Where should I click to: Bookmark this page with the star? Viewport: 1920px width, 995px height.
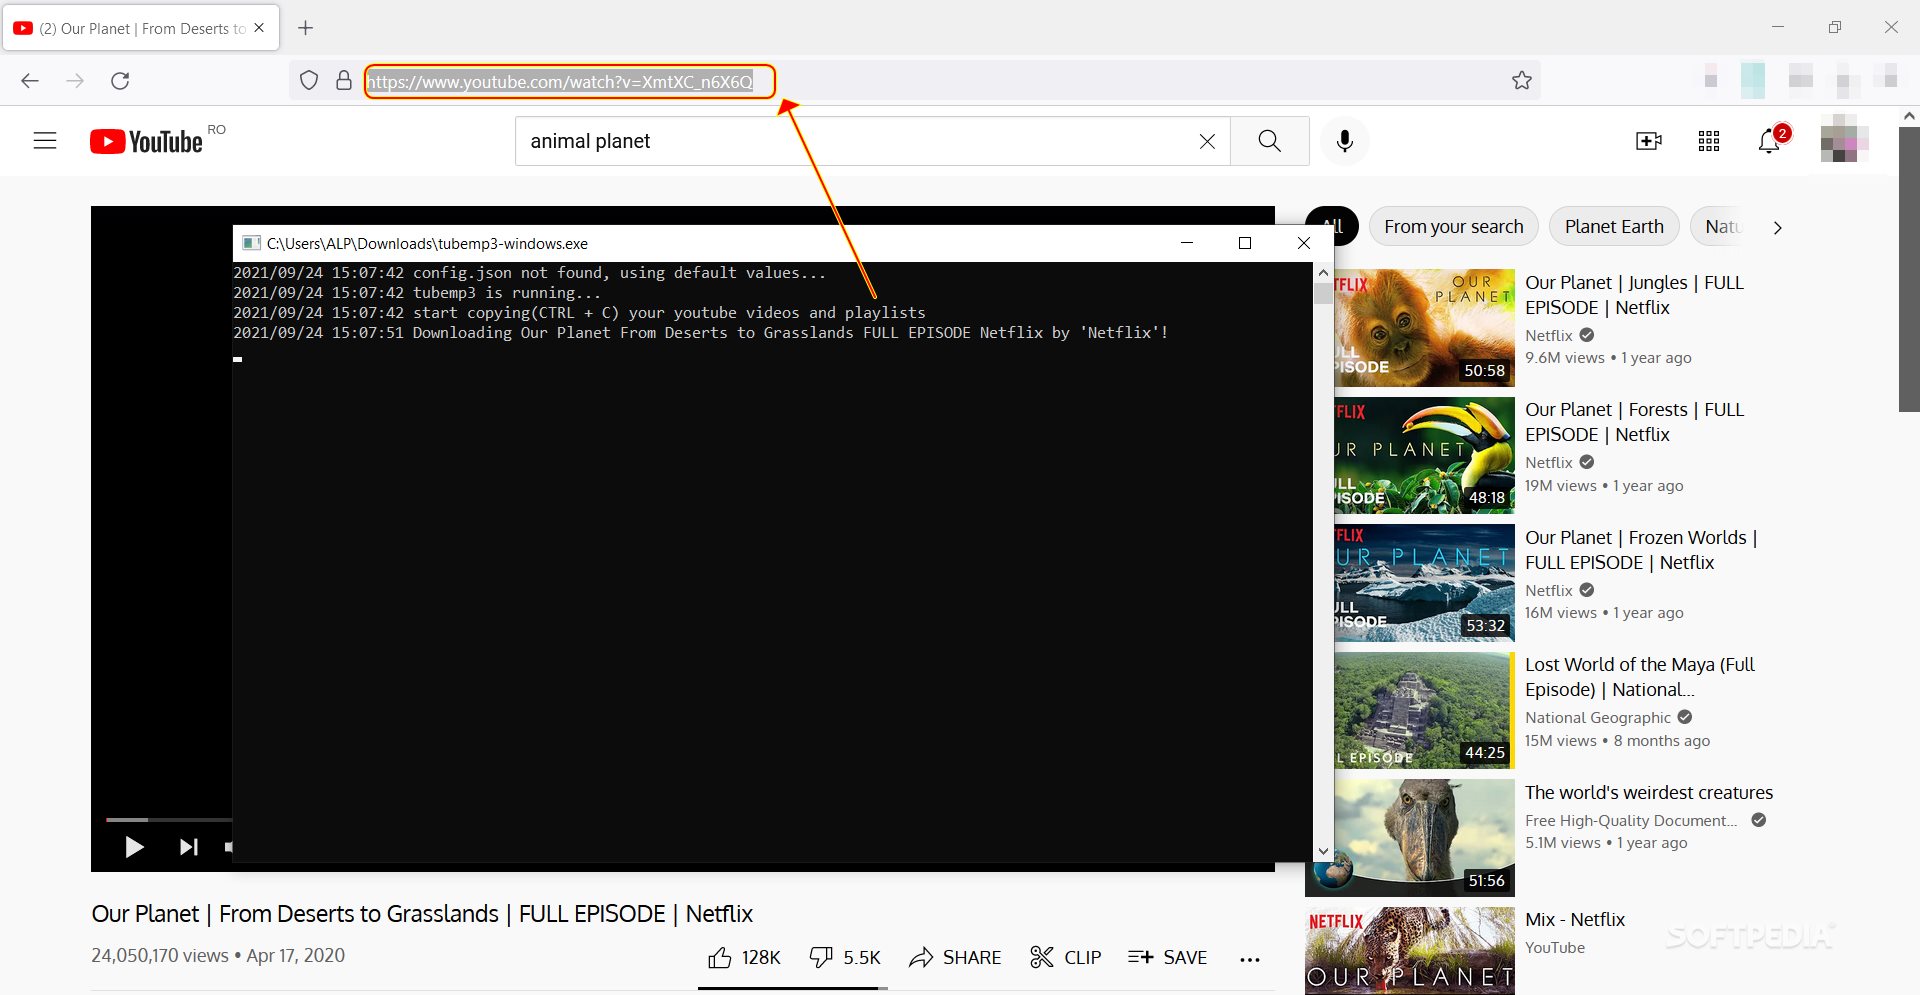pos(1522,81)
